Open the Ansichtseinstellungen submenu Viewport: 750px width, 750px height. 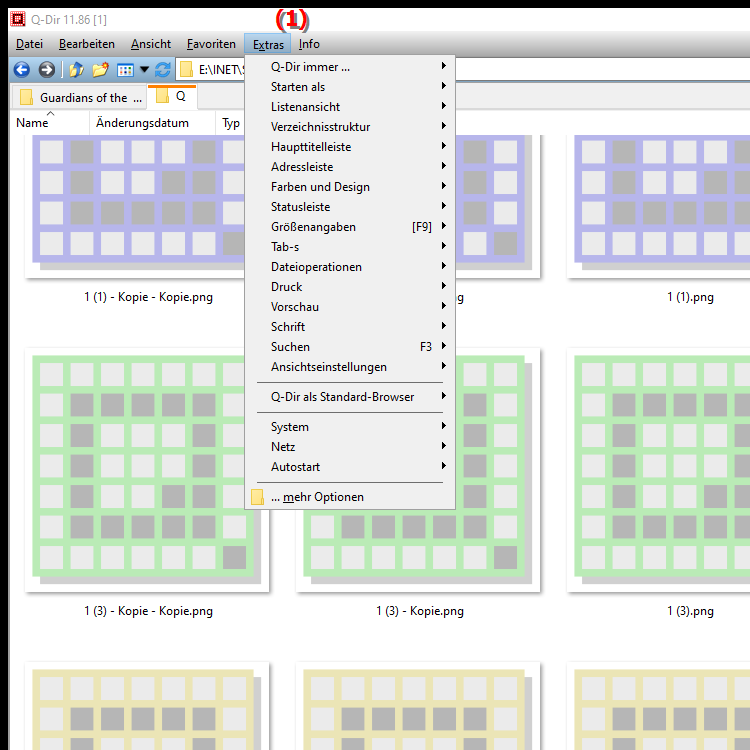click(350, 367)
